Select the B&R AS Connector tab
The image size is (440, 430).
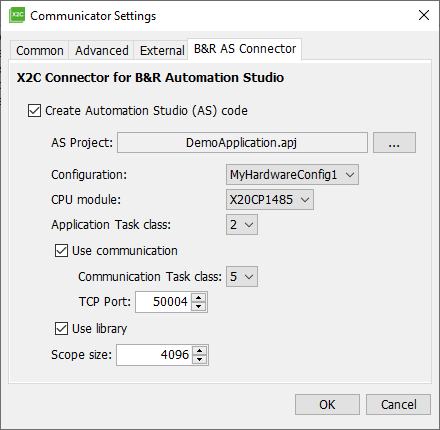coord(245,49)
